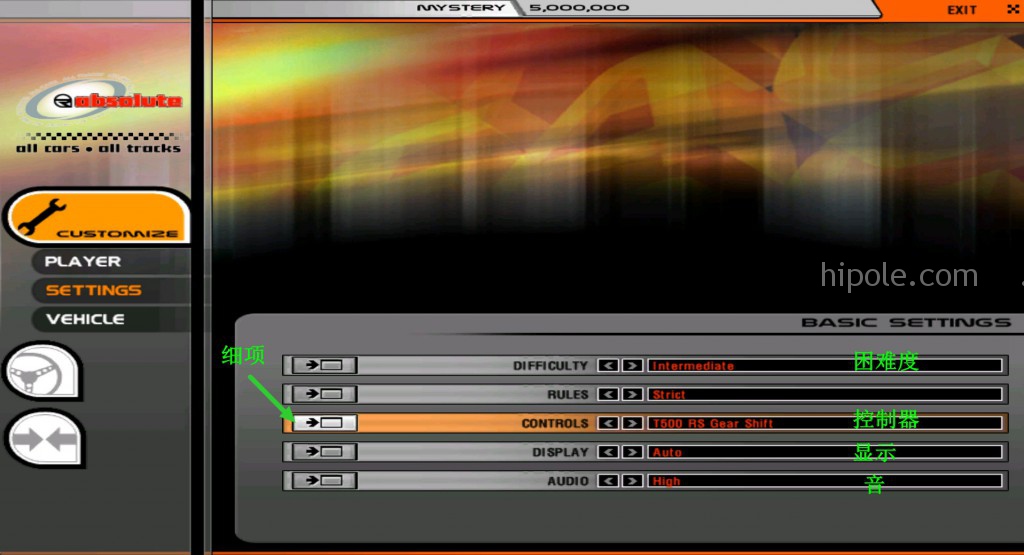Select the Settings menu item
1024x555 pixels.
[93, 290]
